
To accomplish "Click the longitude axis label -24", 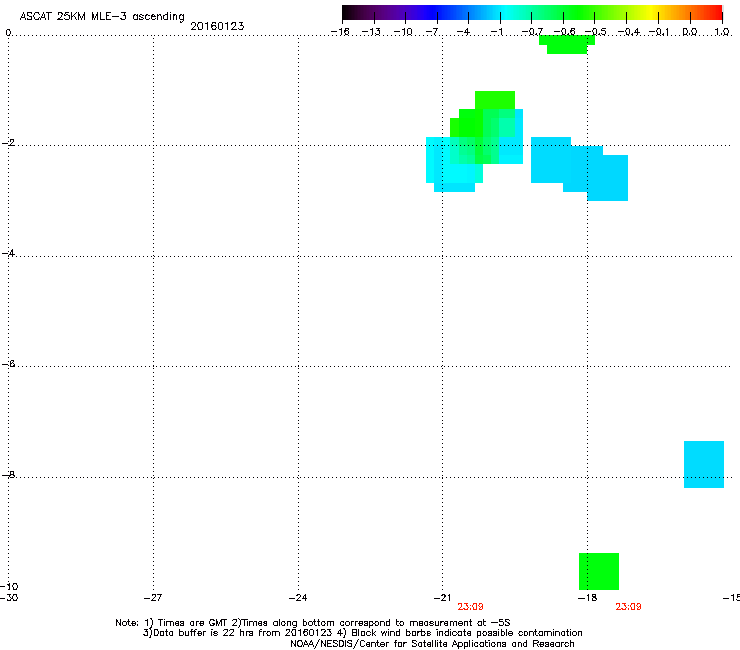I will click(x=298, y=598).
